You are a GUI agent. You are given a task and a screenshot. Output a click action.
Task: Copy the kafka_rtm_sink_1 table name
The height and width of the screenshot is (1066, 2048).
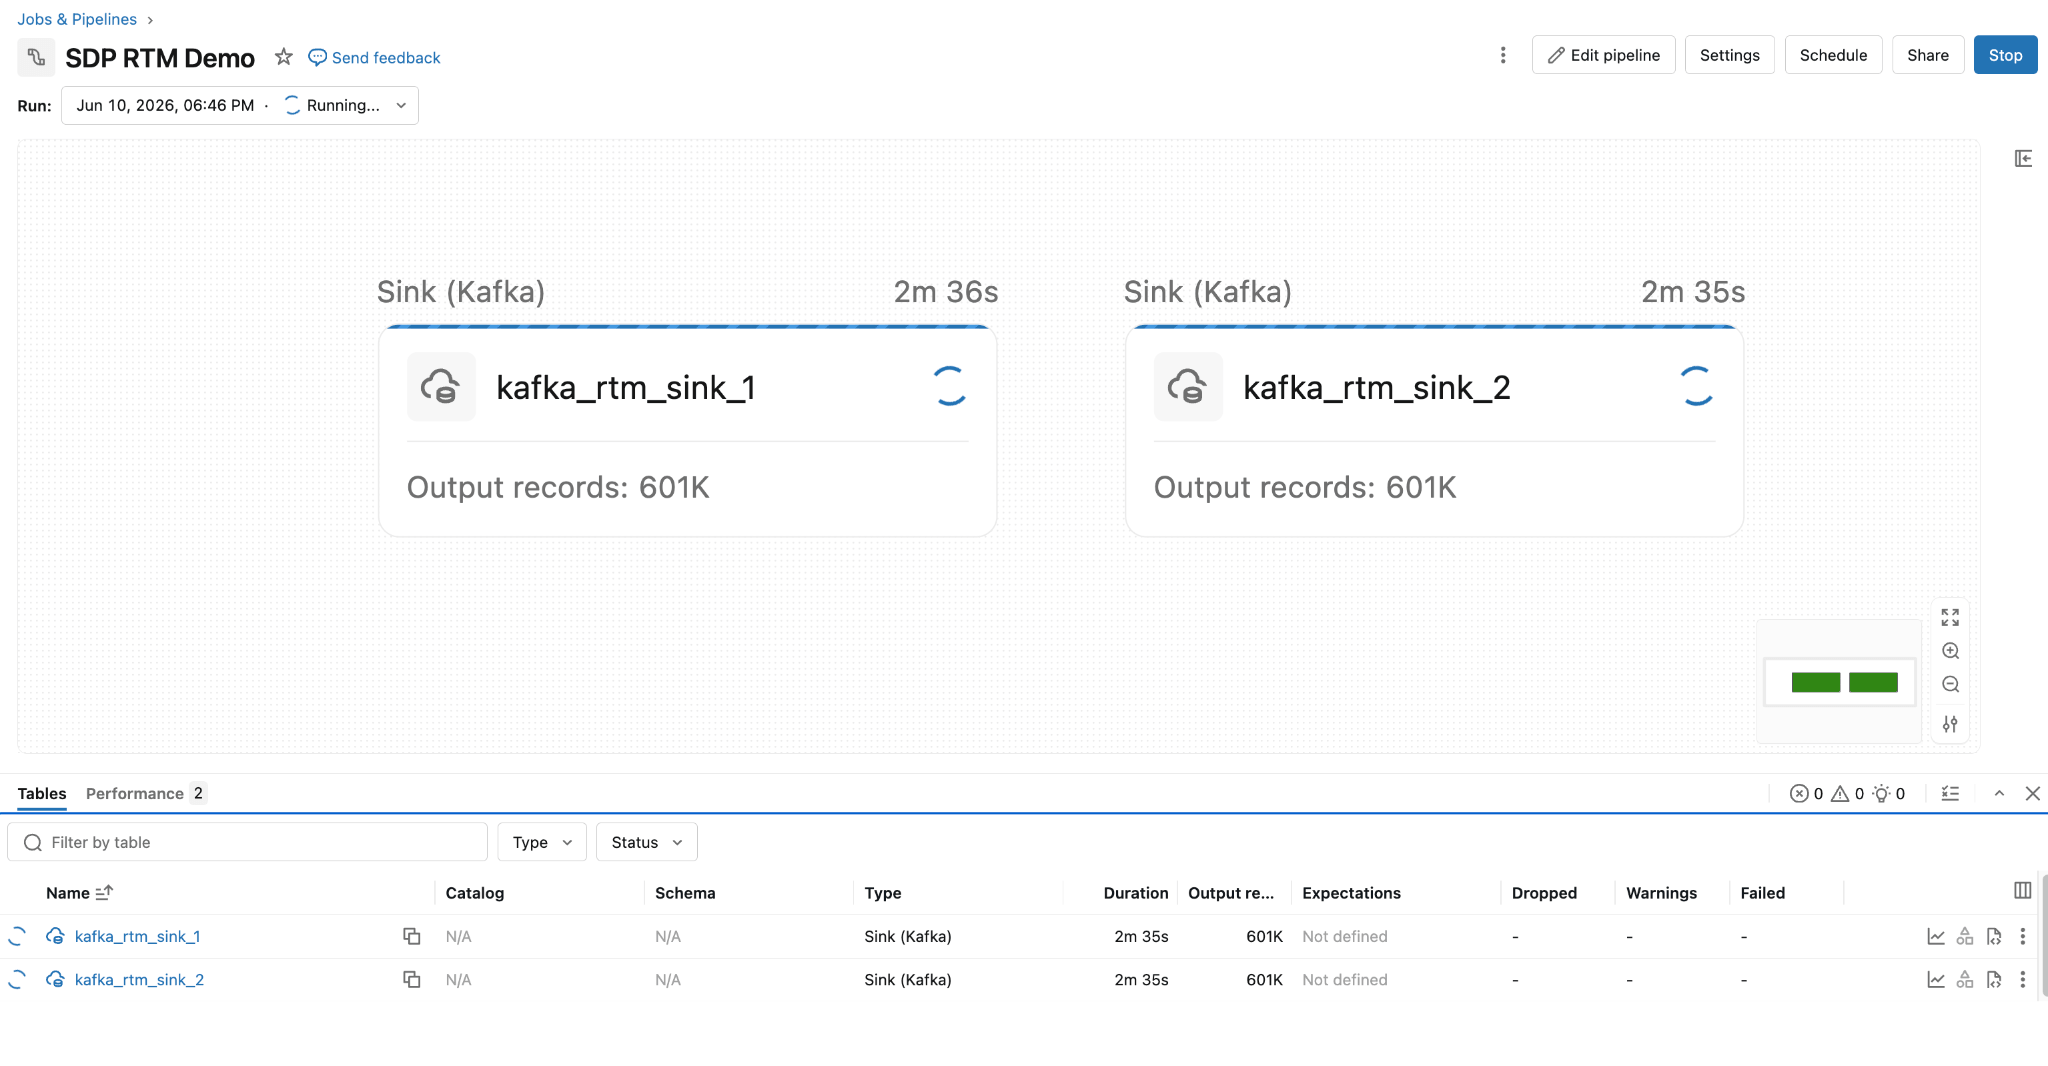(411, 936)
